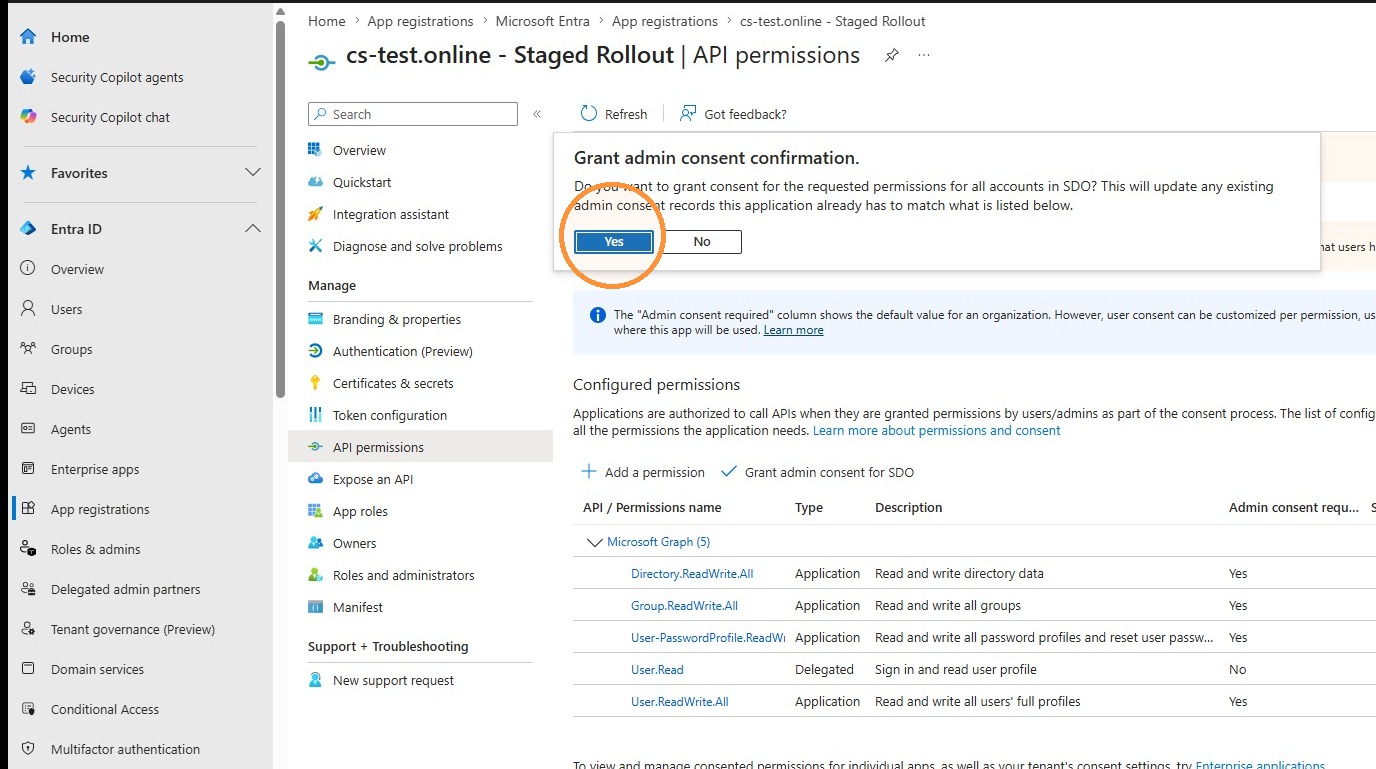Click the Quickstart cloud icon

coord(316,182)
